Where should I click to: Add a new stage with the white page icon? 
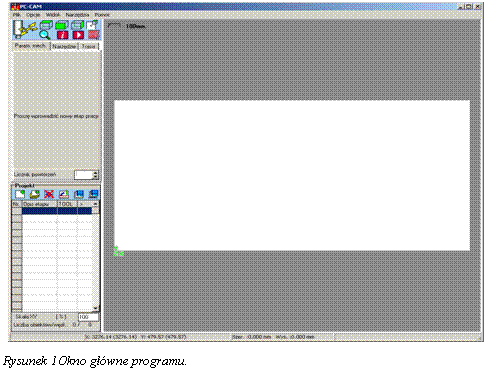[20, 194]
